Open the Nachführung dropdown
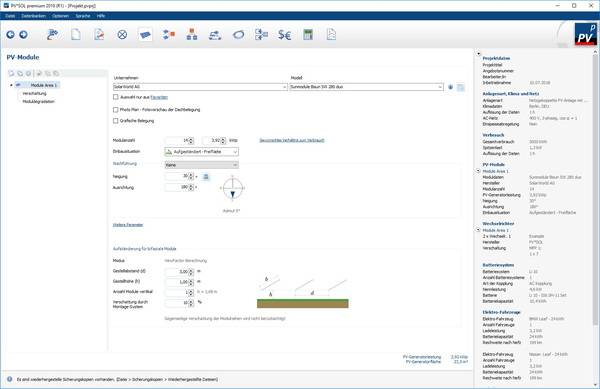600x389 pixels. (202, 165)
